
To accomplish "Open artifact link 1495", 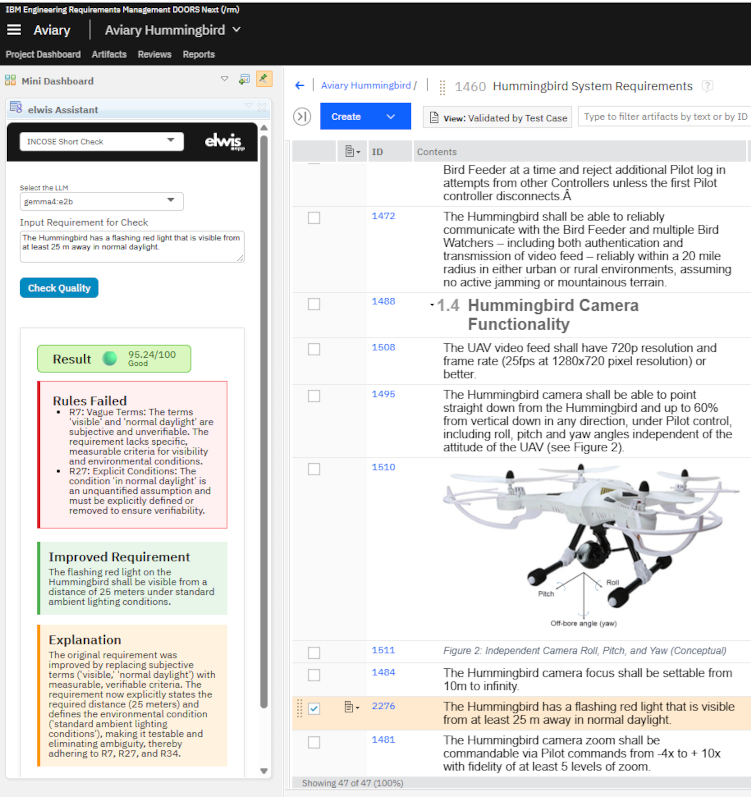I will tap(383, 394).
